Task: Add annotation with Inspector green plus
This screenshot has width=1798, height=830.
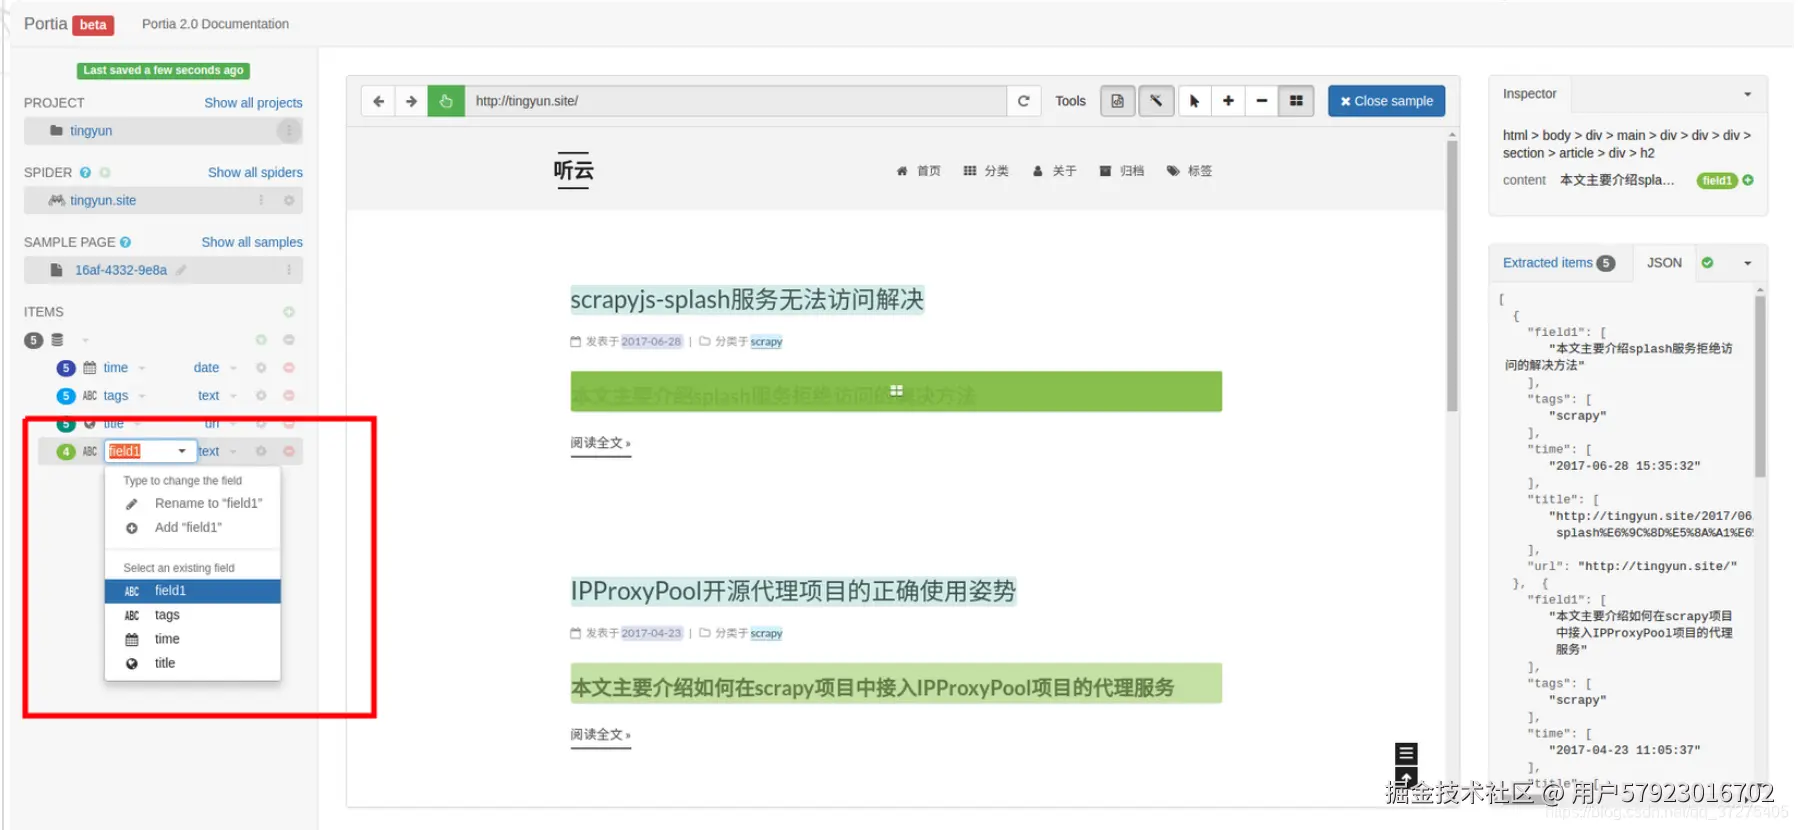Action: click(1748, 181)
